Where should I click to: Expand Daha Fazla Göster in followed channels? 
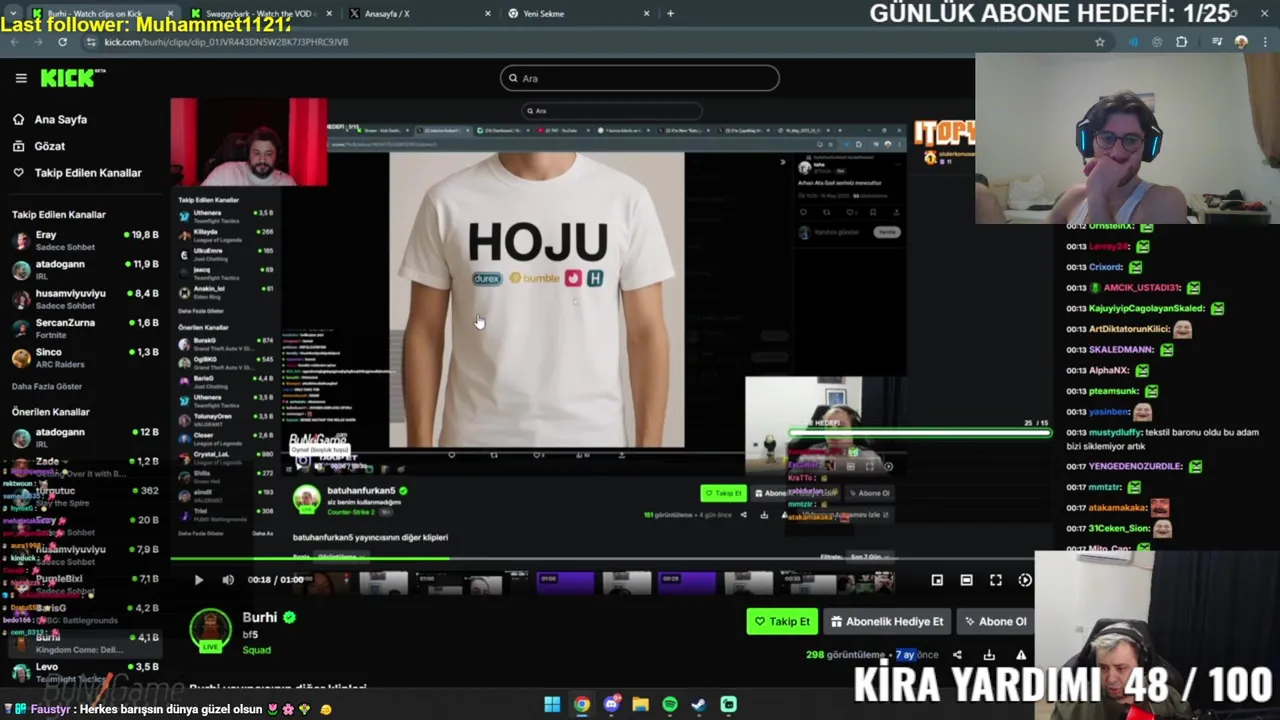(x=47, y=386)
